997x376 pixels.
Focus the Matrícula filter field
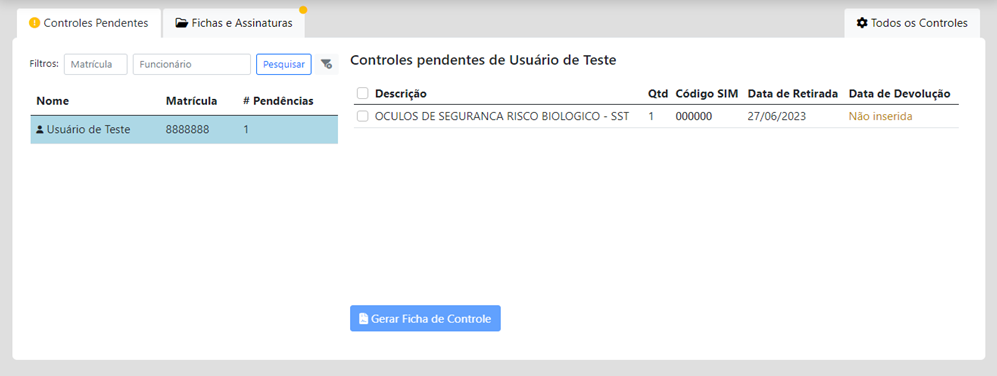coord(95,64)
